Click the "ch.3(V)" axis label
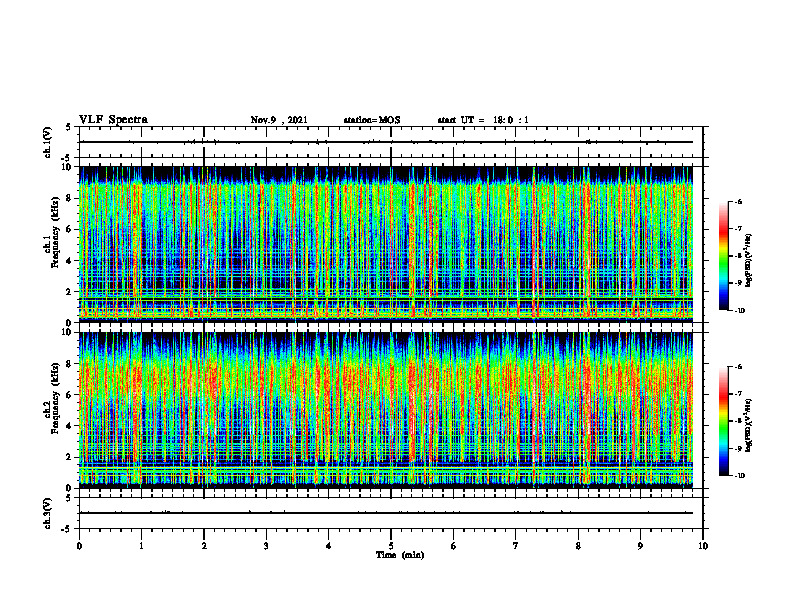This screenshot has width=792, height=612. (x=47, y=513)
